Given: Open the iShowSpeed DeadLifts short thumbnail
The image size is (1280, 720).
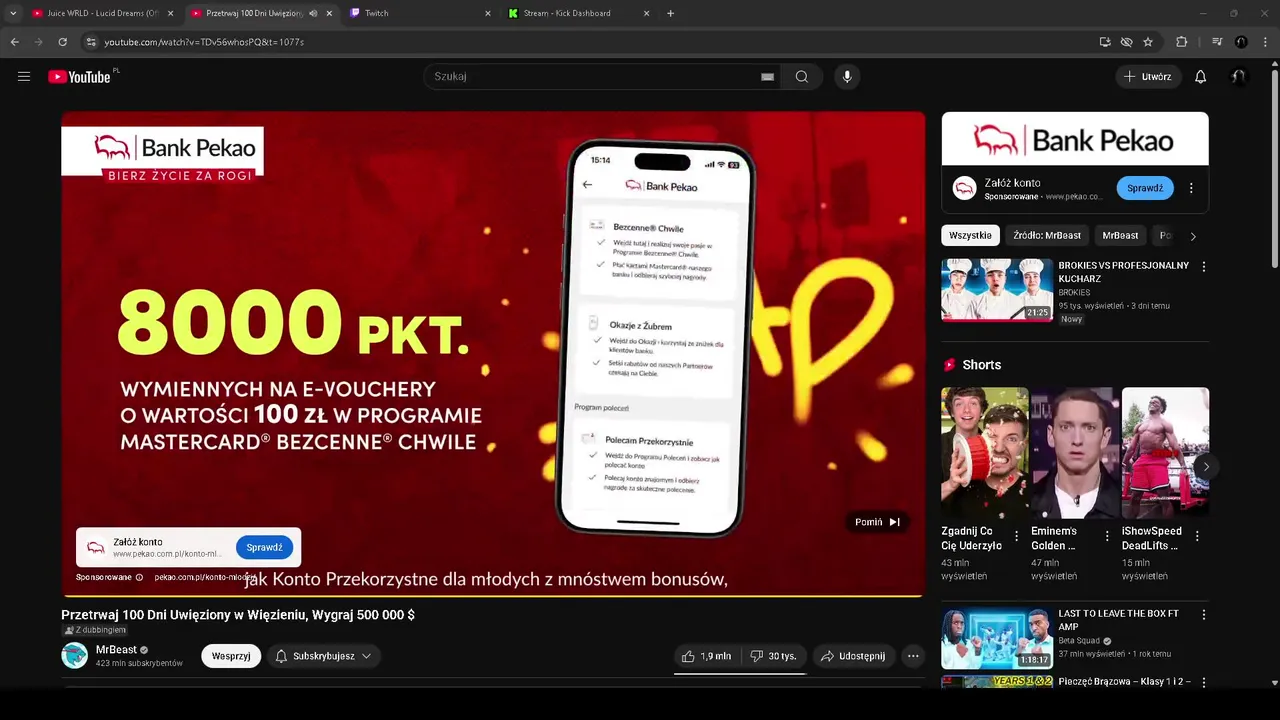Looking at the screenshot, I should (1165, 453).
